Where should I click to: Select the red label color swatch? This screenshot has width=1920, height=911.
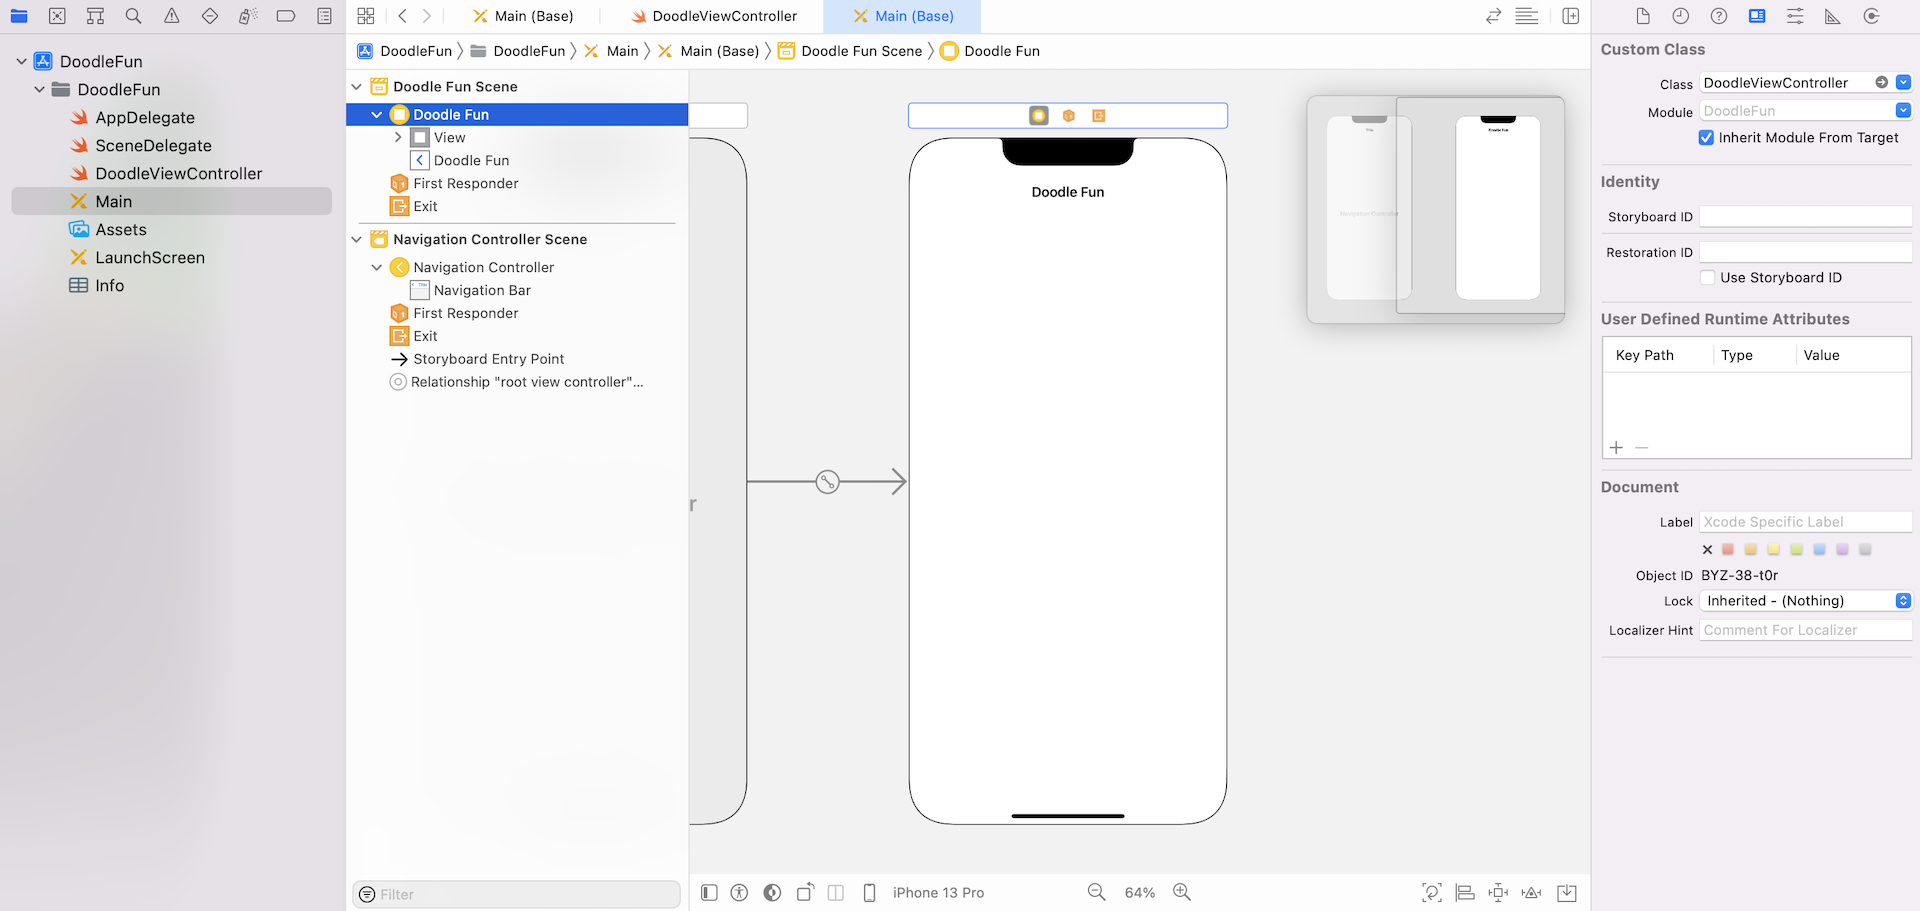pyautogui.click(x=1728, y=549)
